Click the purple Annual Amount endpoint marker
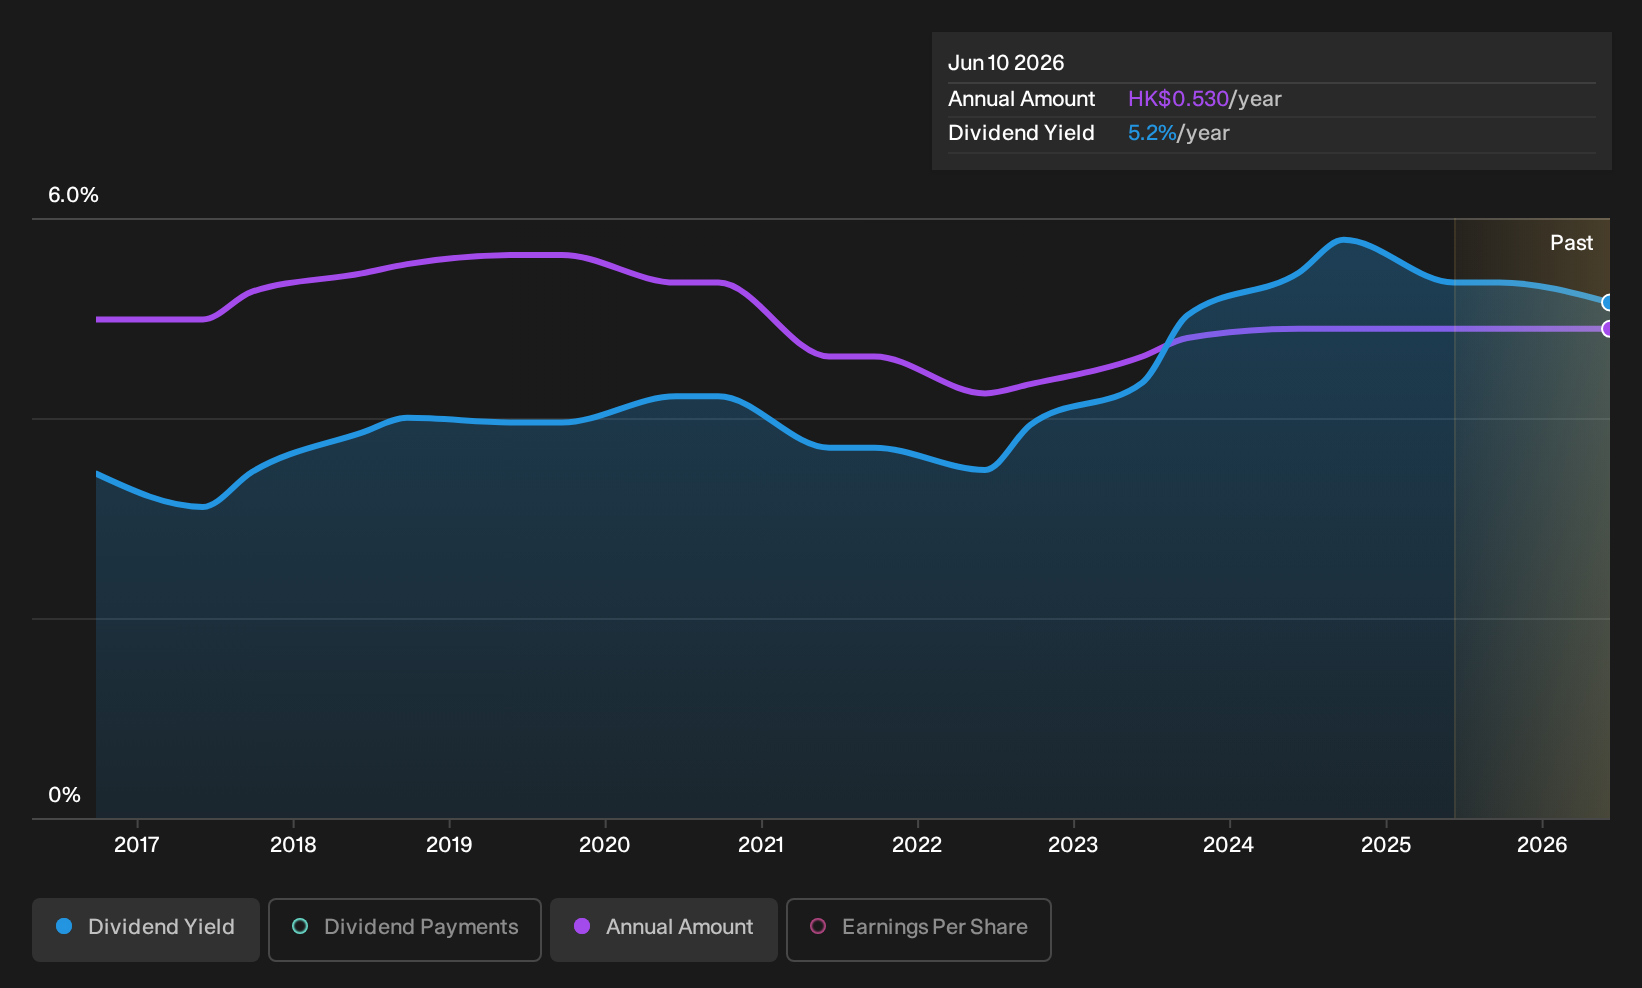 coord(1607,329)
